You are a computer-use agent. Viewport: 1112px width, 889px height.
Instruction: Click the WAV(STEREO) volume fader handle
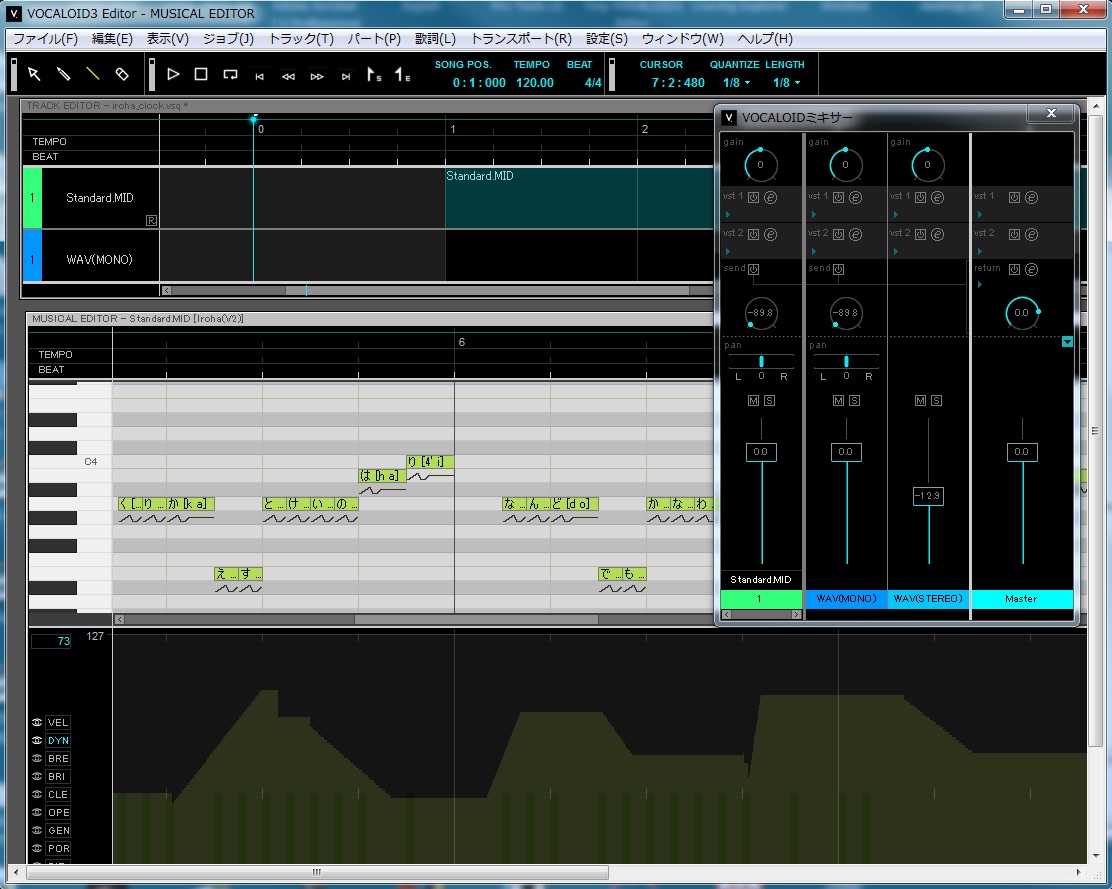point(928,496)
